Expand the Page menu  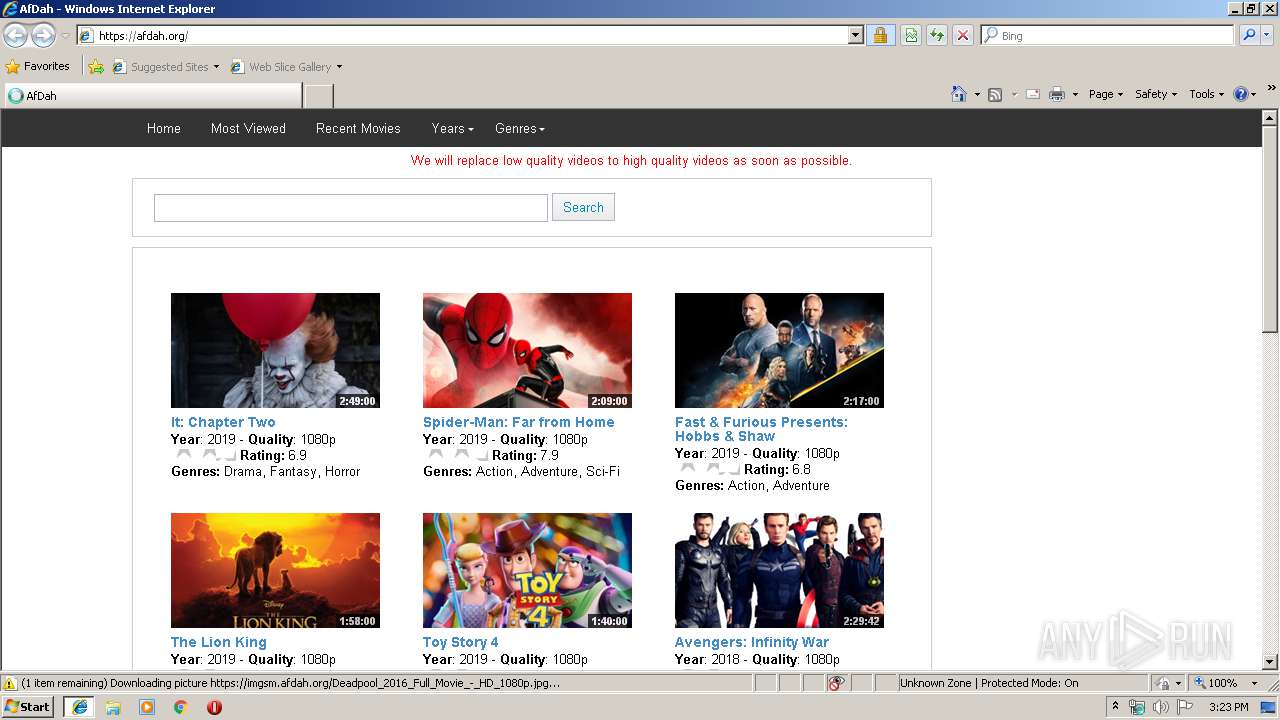(x=1106, y=94)
